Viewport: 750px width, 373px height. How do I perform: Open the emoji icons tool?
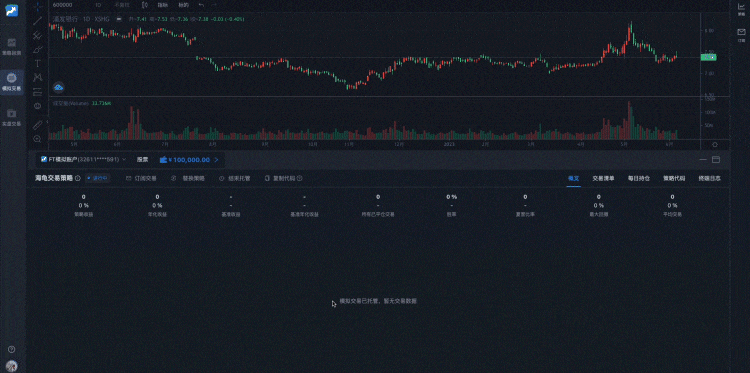pos(38,106)
